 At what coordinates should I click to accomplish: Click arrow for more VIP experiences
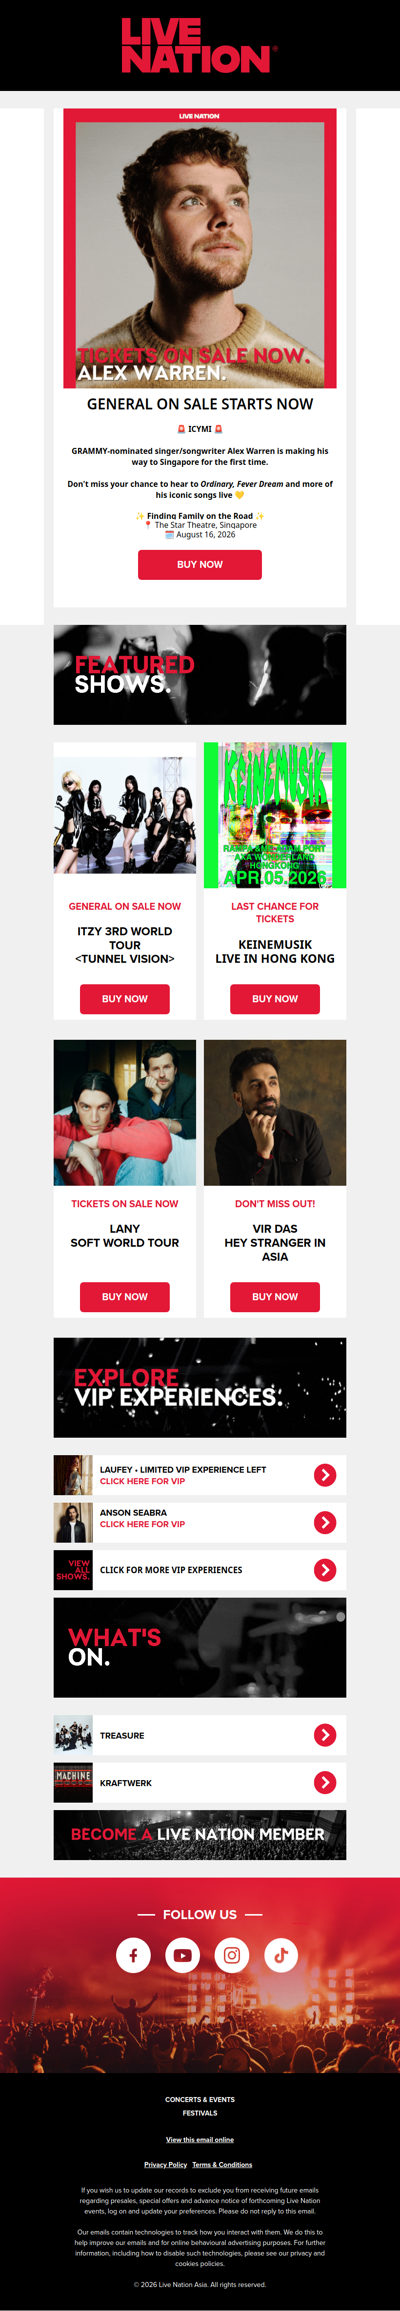tap(325, 1570)
